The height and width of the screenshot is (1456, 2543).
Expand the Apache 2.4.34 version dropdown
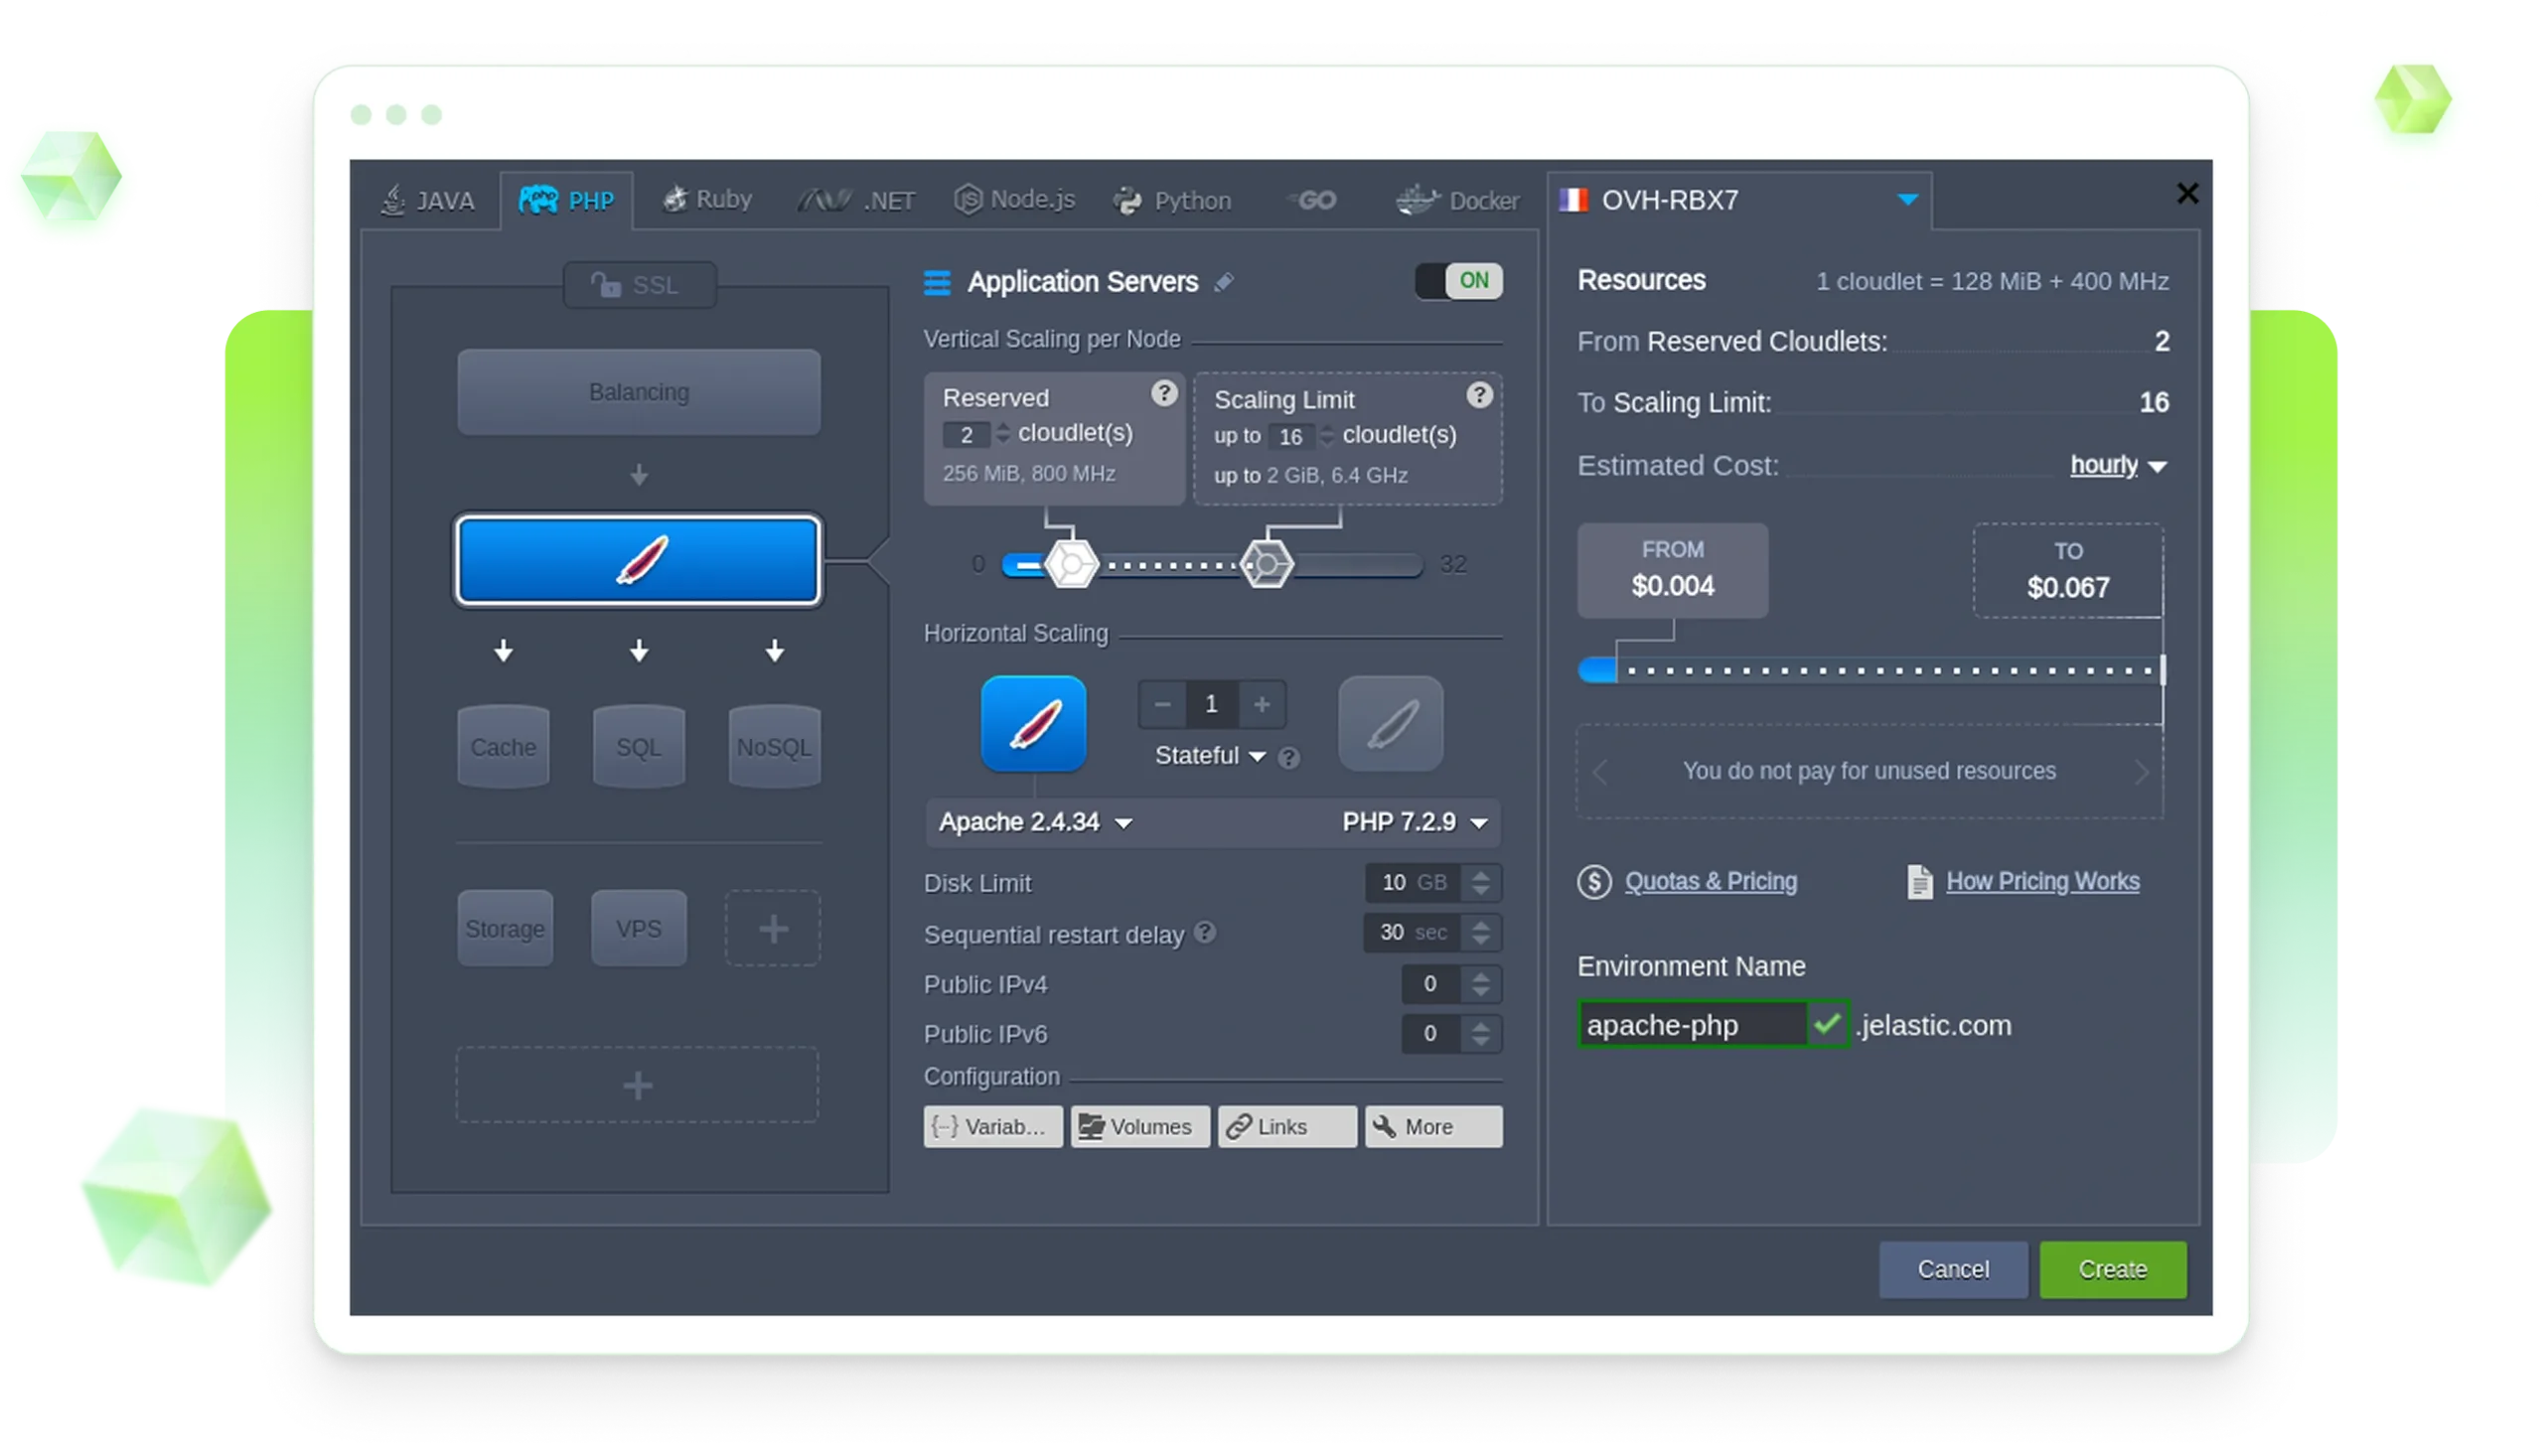(x=1036, y=822)
